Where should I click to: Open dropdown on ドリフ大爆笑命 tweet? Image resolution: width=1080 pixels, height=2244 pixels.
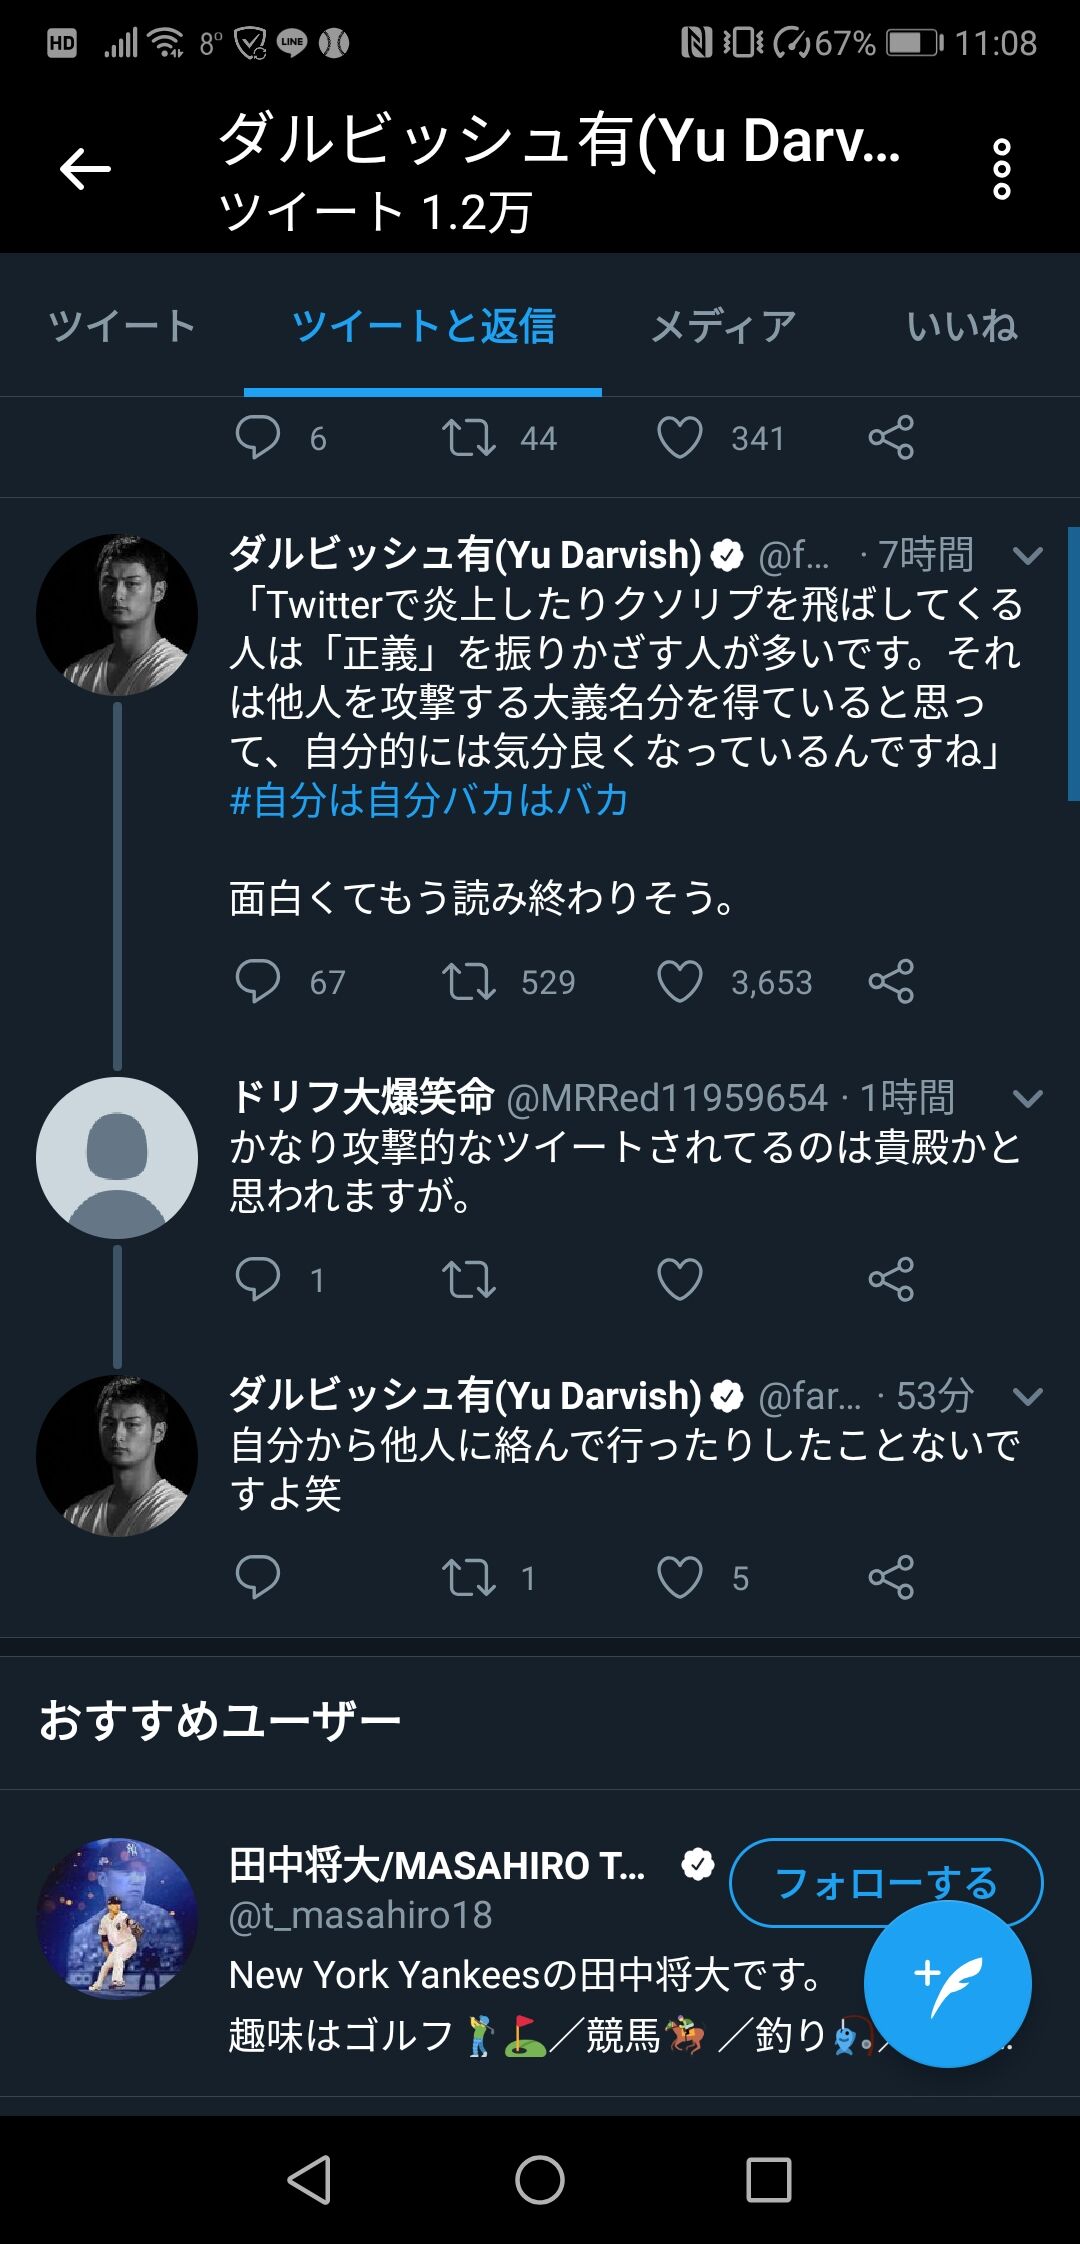pos(1028,1098)
